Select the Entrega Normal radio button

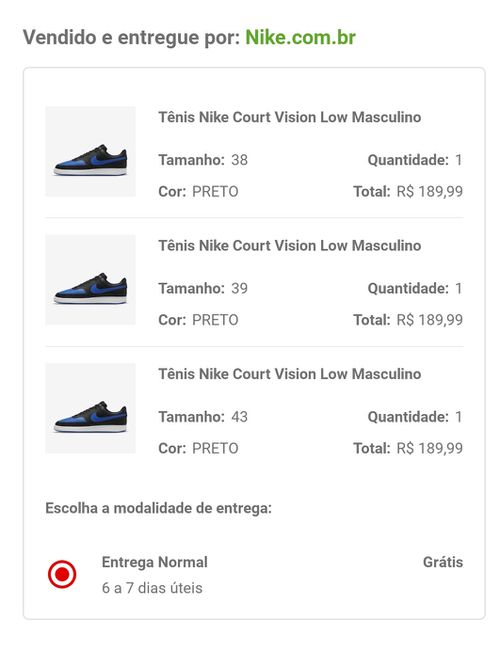pyautogui.click(x=62, y=574)
